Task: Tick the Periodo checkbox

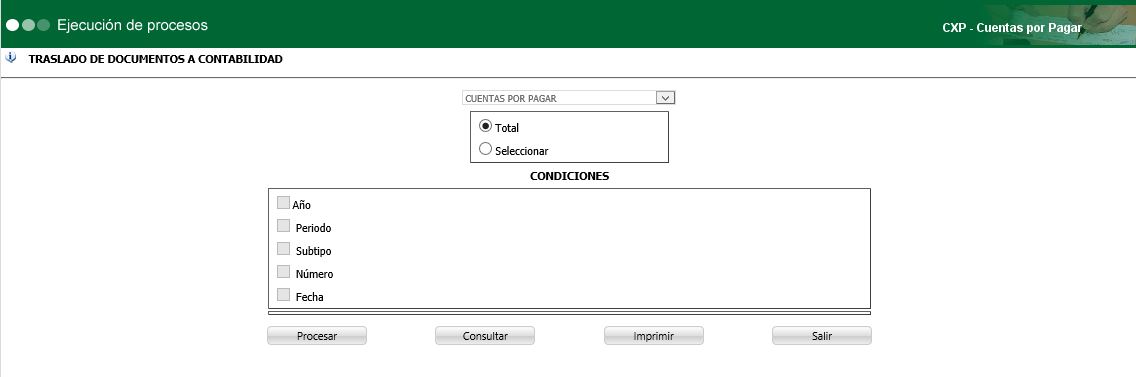Action: (x=283, y=225)
